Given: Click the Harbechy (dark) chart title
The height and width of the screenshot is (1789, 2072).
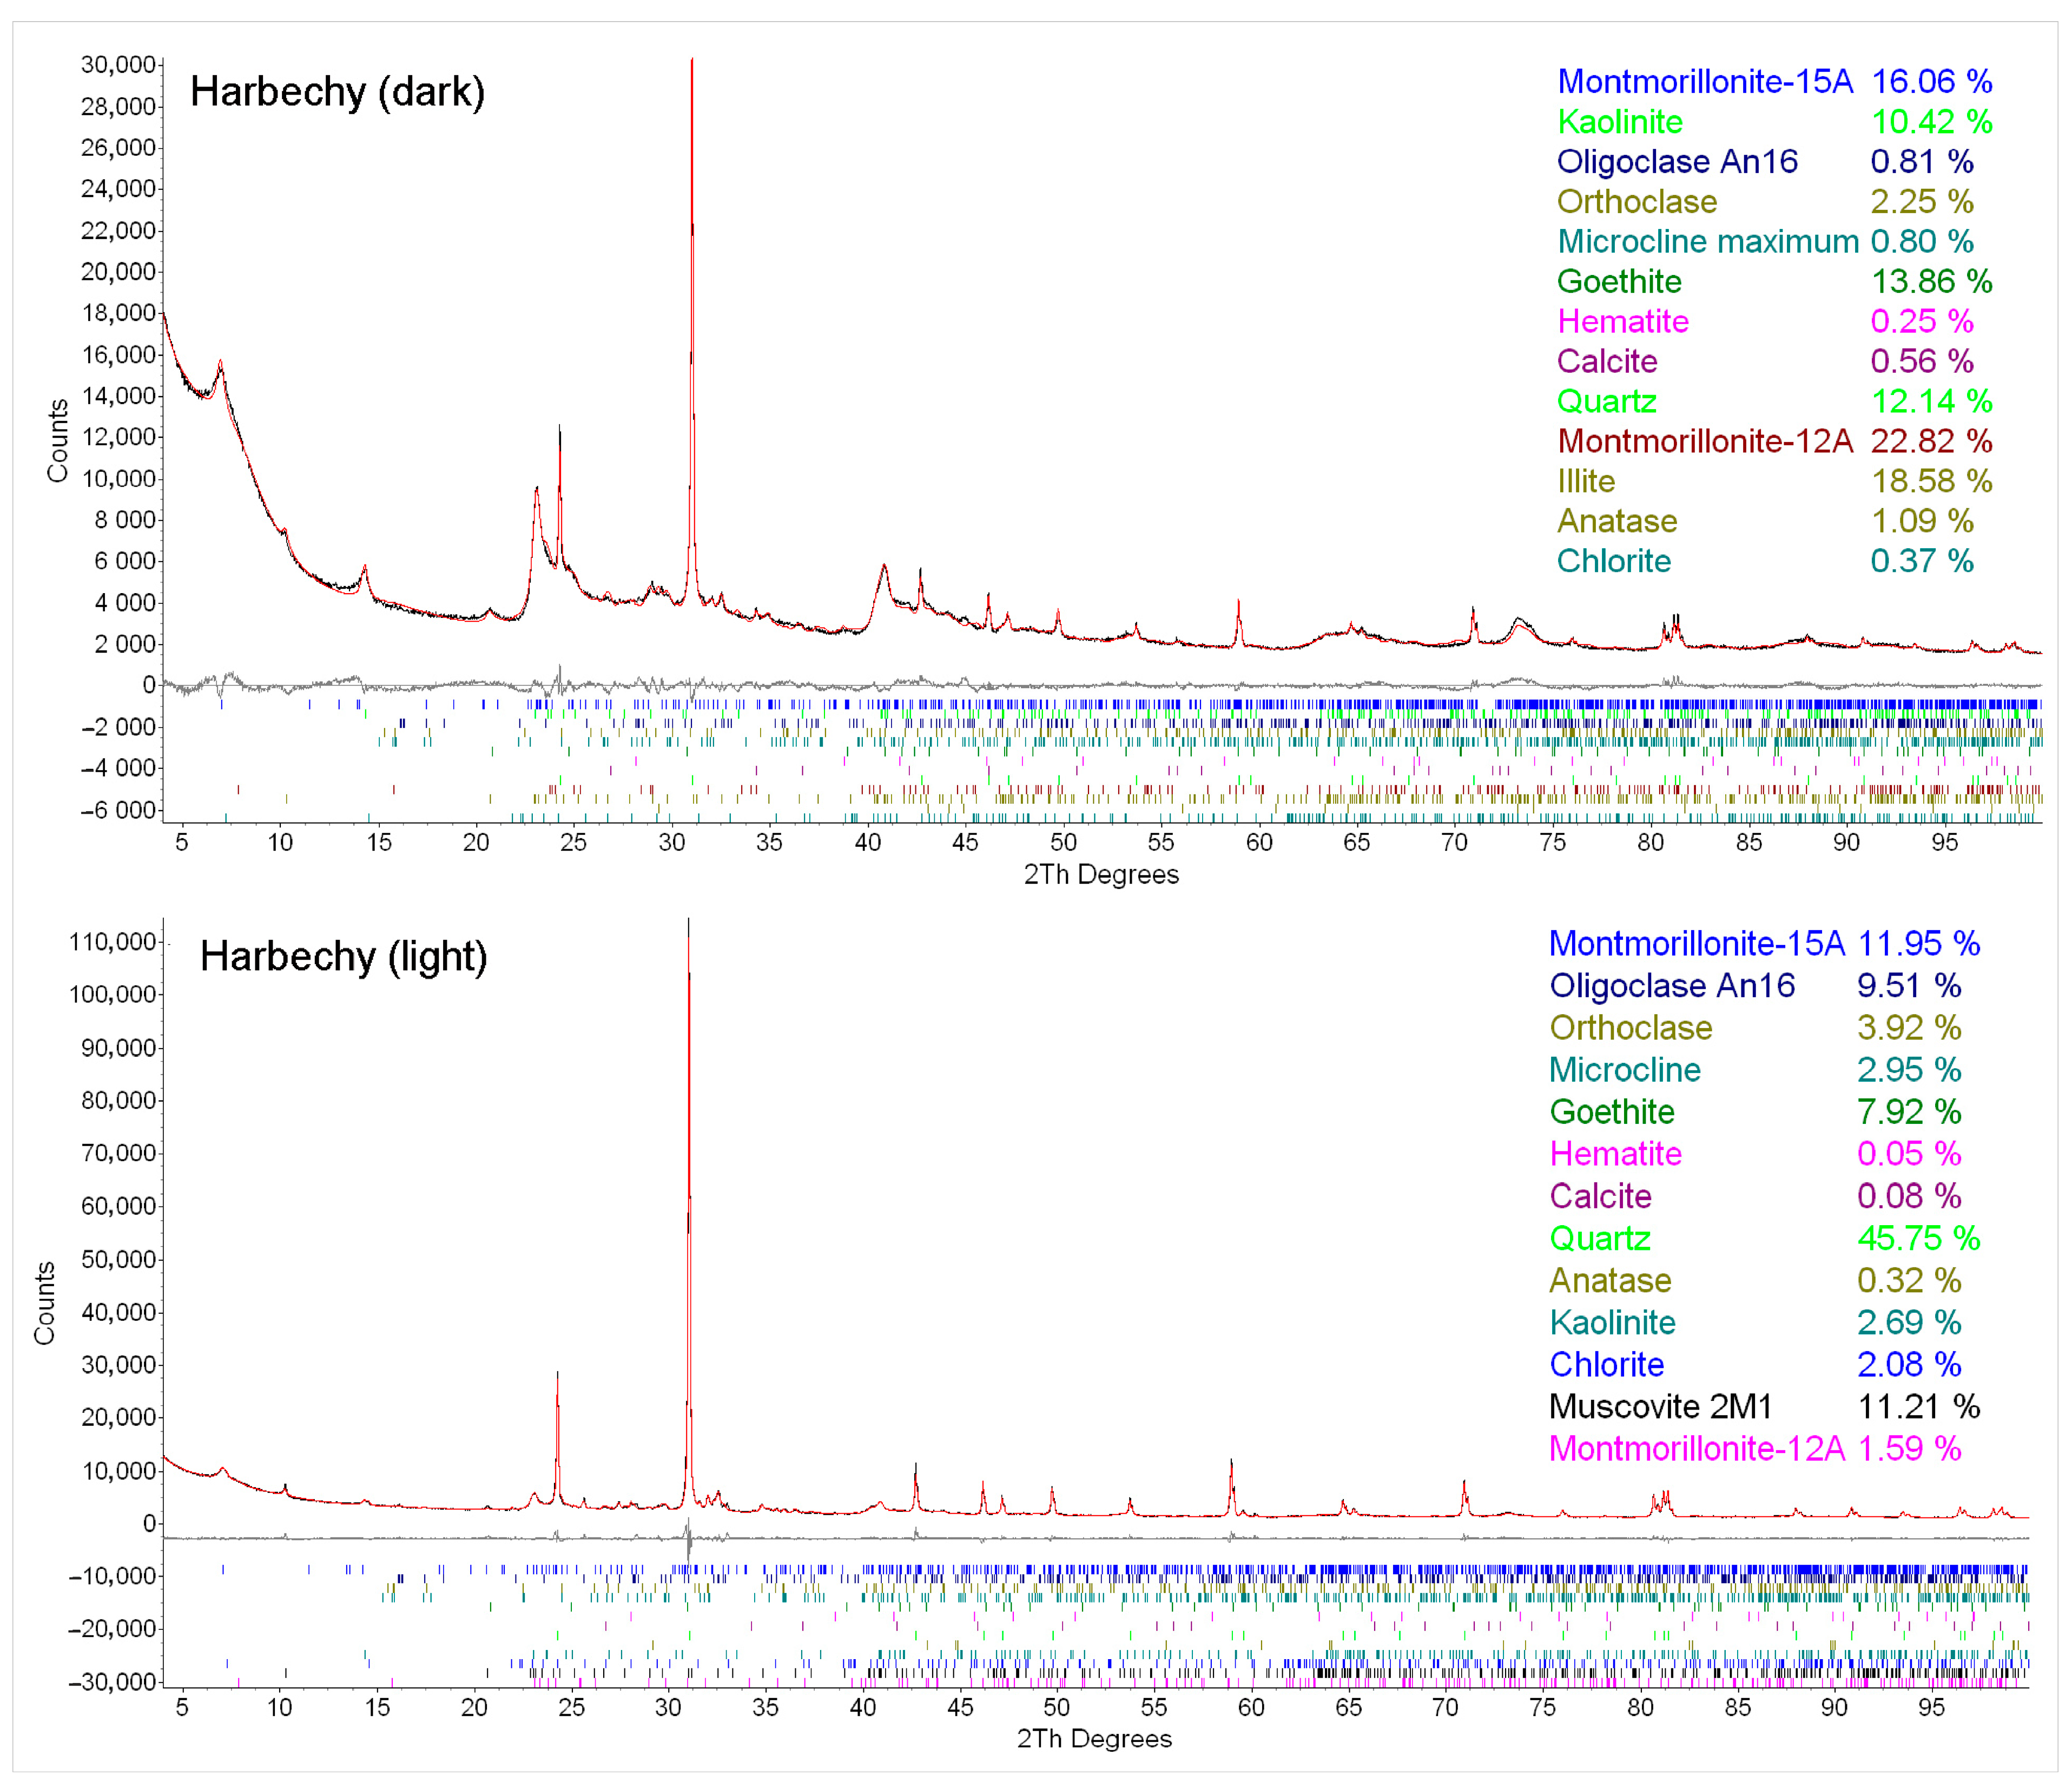Looking at the screenshot, I should pyautogui.click(x=337, y=92).
